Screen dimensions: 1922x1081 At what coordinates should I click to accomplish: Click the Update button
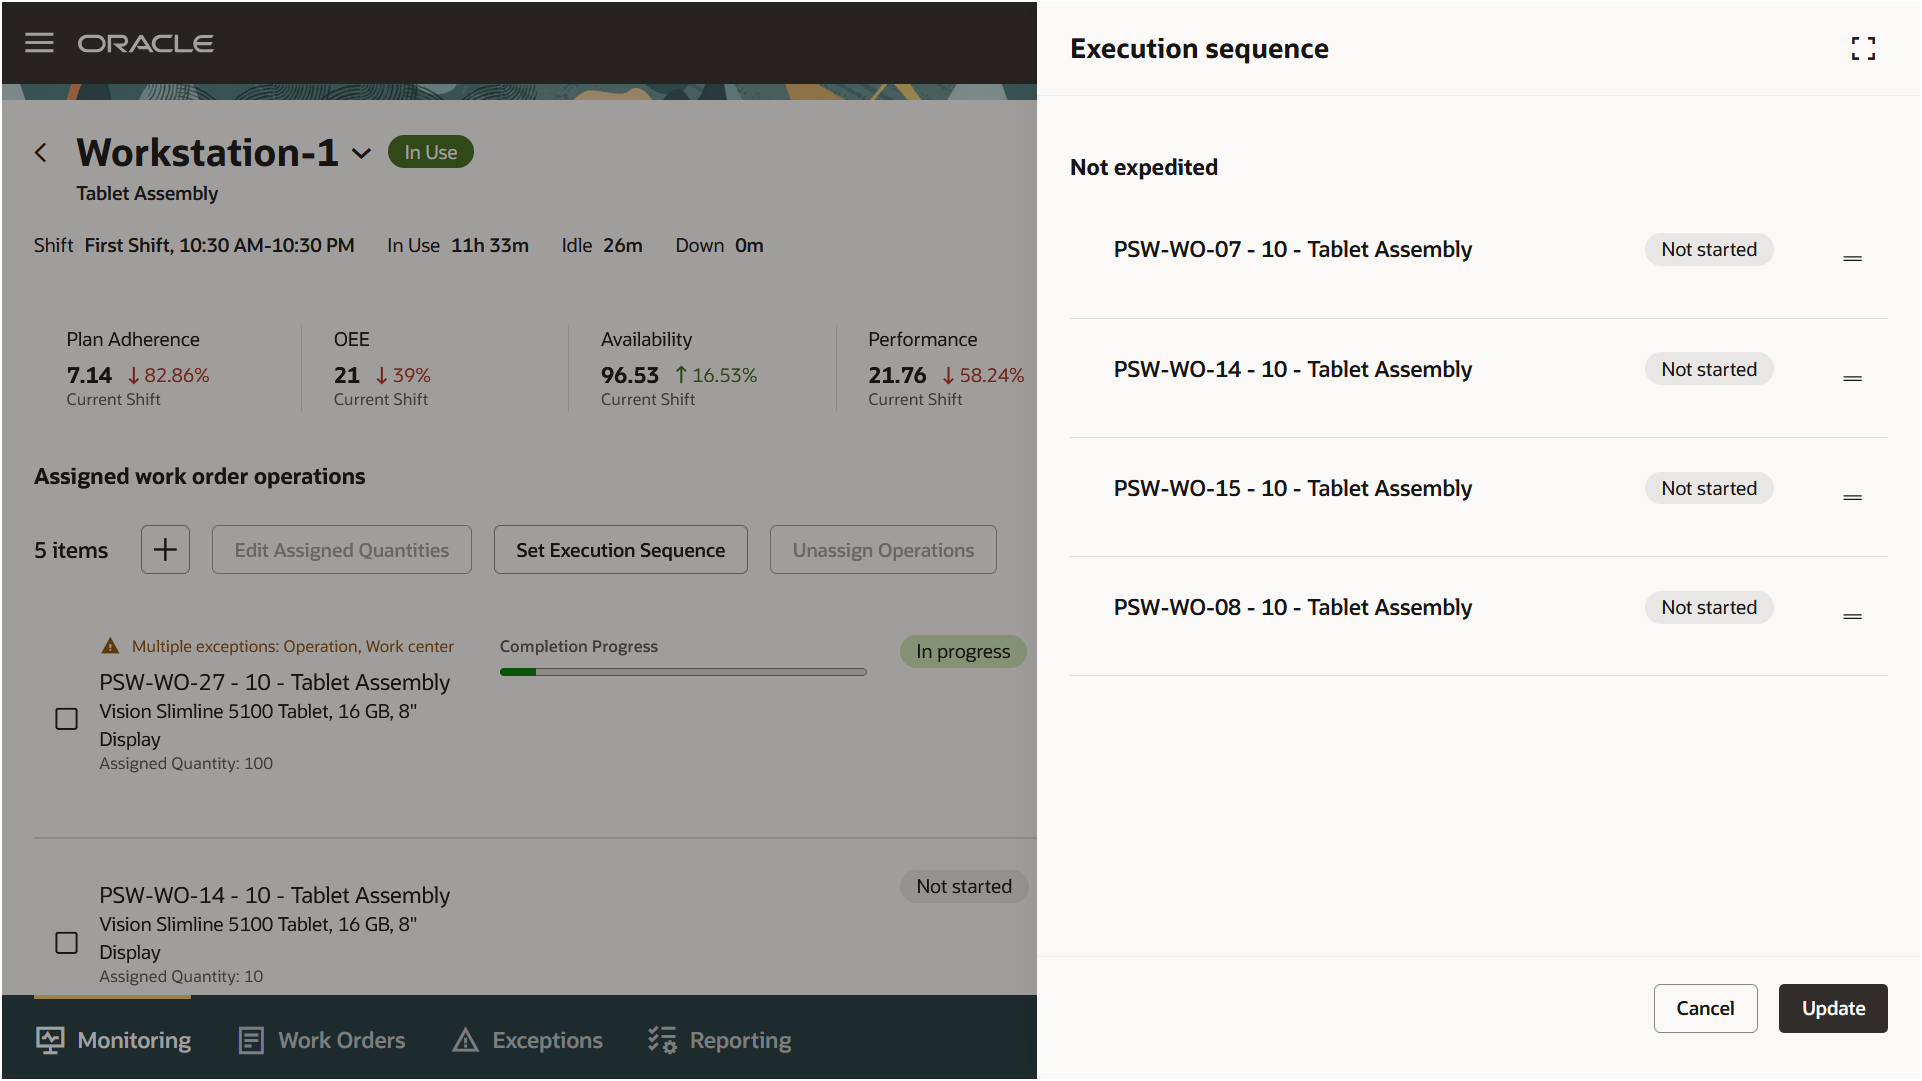(x=1832, y=1008)
